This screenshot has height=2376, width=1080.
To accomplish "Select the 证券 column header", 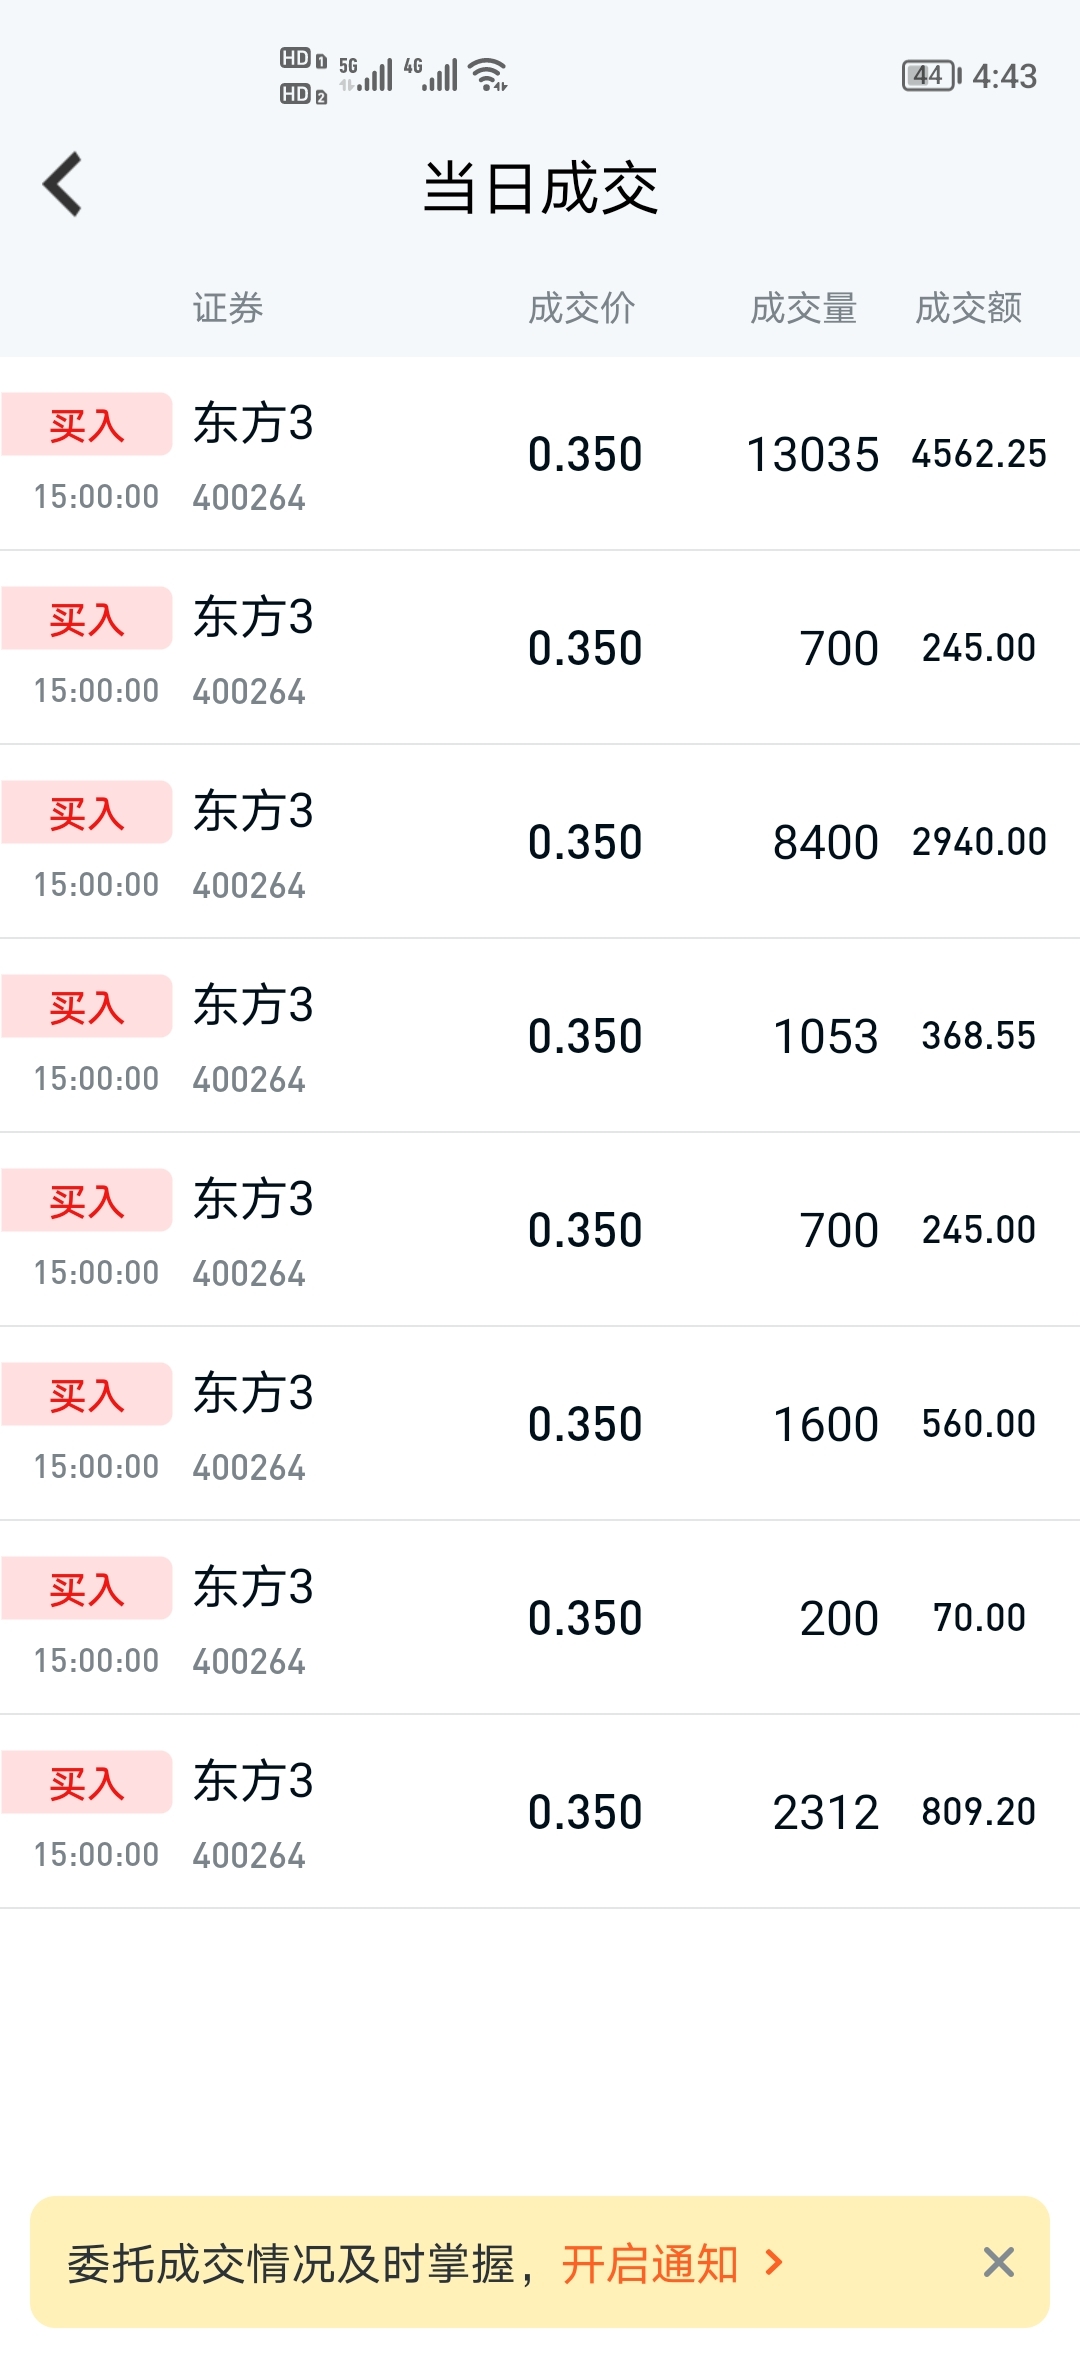I will [x=228, y=308].
